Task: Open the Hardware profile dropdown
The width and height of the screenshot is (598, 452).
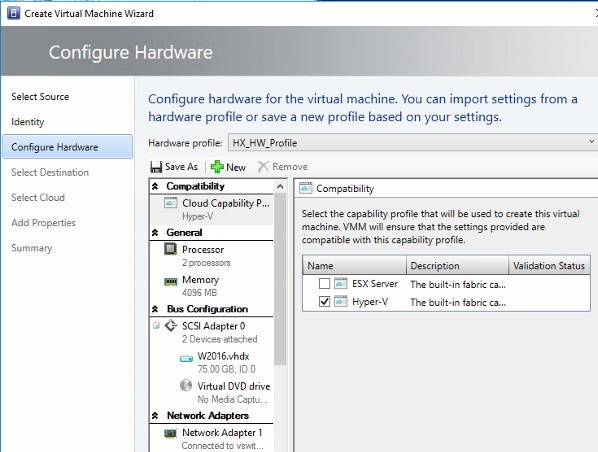Action: pyautogui.click(x=591, y=142)
